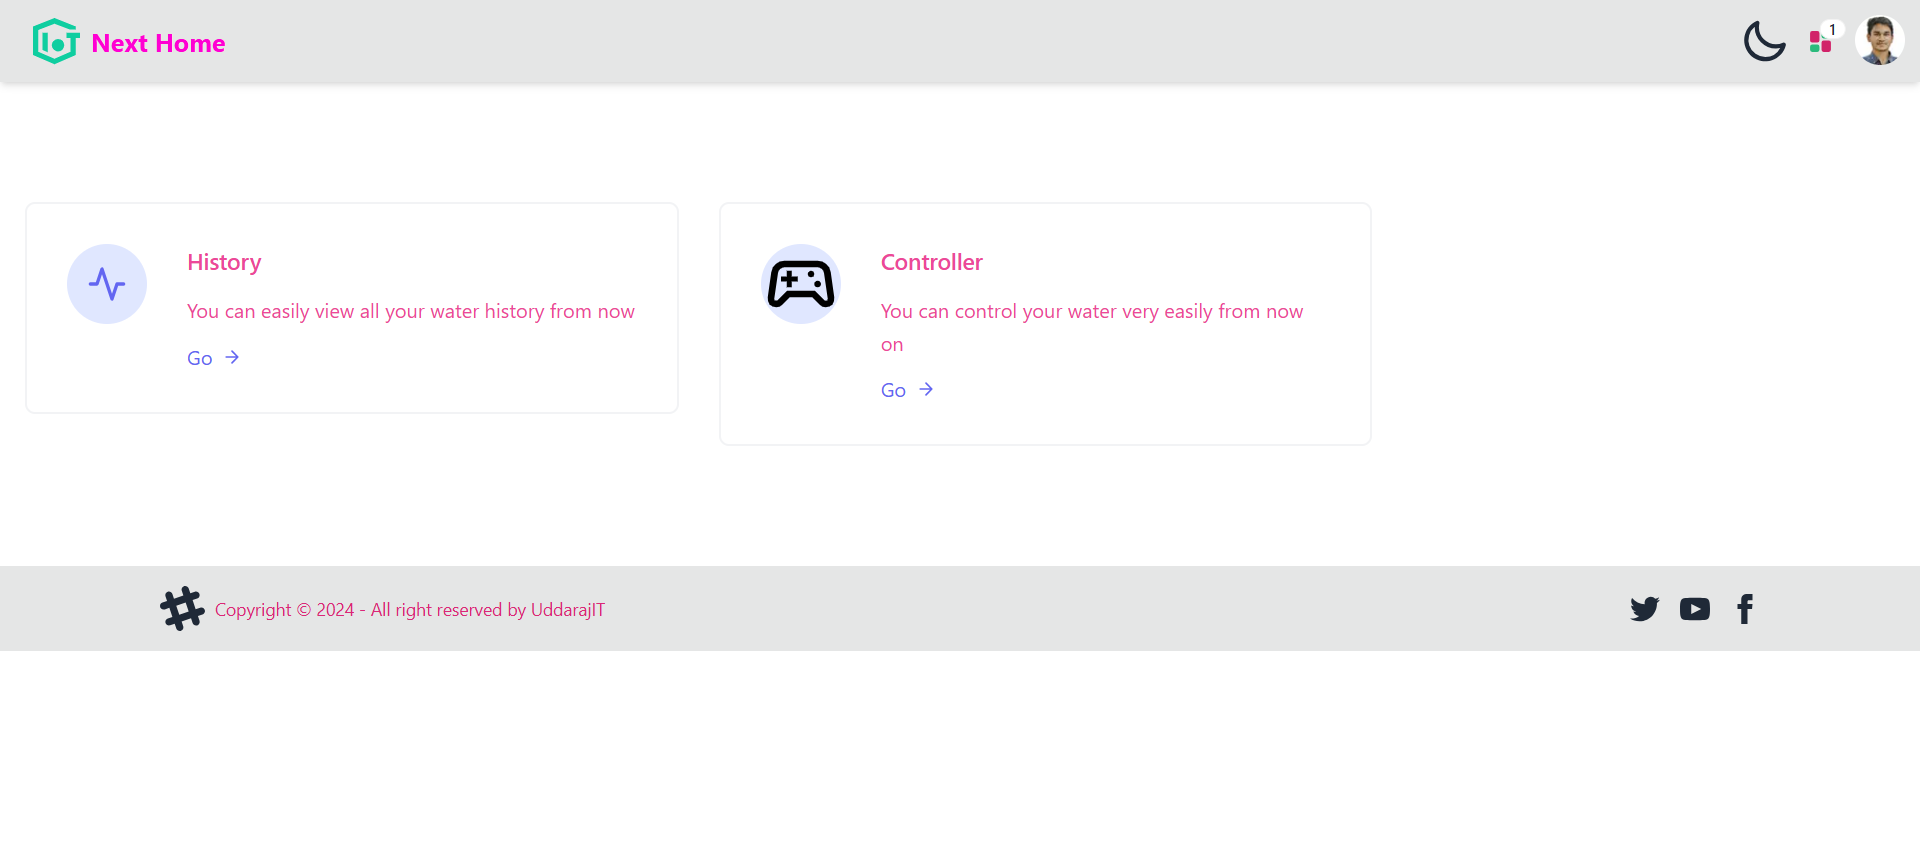Open the Twitter link in footer
1920x868 pixels.
pos(1644,609)
